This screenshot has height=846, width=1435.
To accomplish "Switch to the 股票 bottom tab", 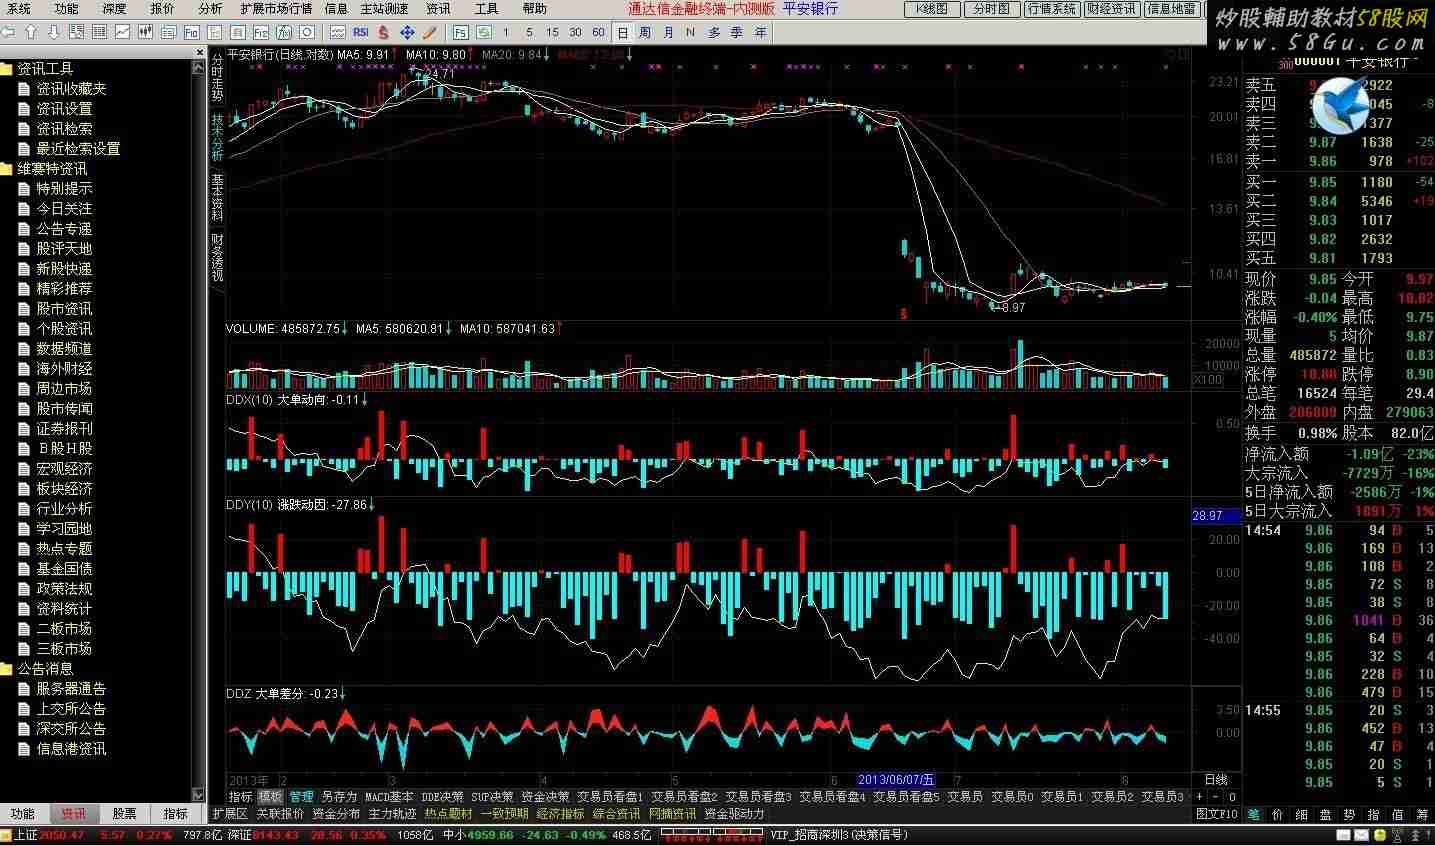I will coord(124,814).
